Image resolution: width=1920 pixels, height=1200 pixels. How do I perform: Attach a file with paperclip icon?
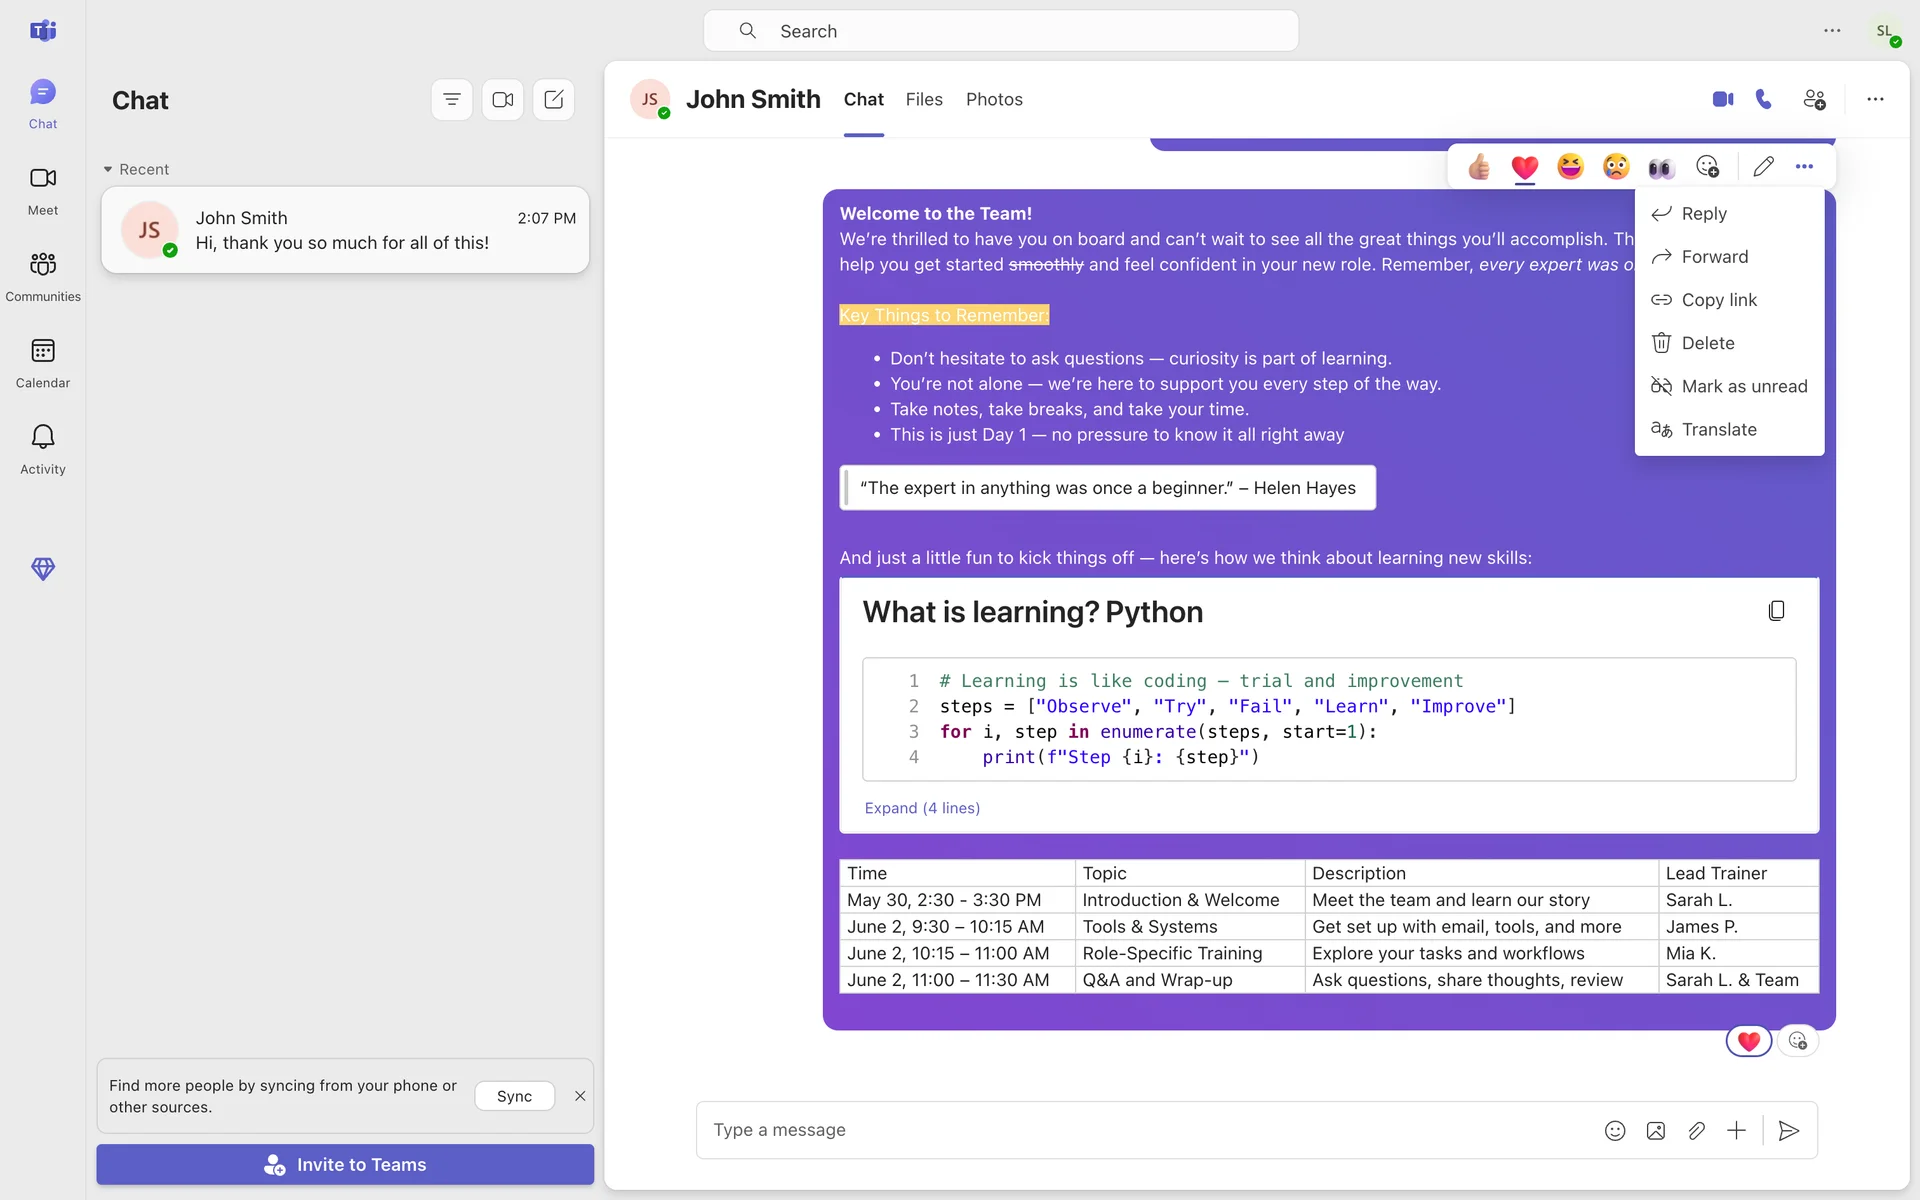[1696, 1130]
